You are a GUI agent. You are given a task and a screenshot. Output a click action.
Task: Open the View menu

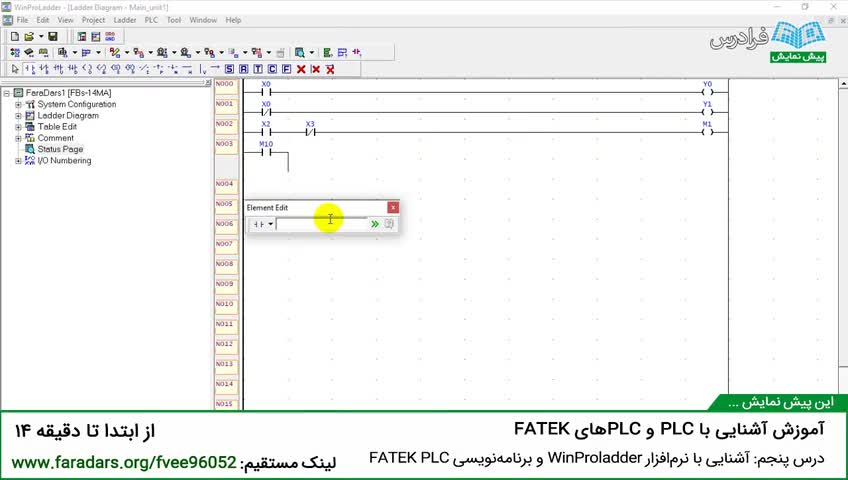65,20
